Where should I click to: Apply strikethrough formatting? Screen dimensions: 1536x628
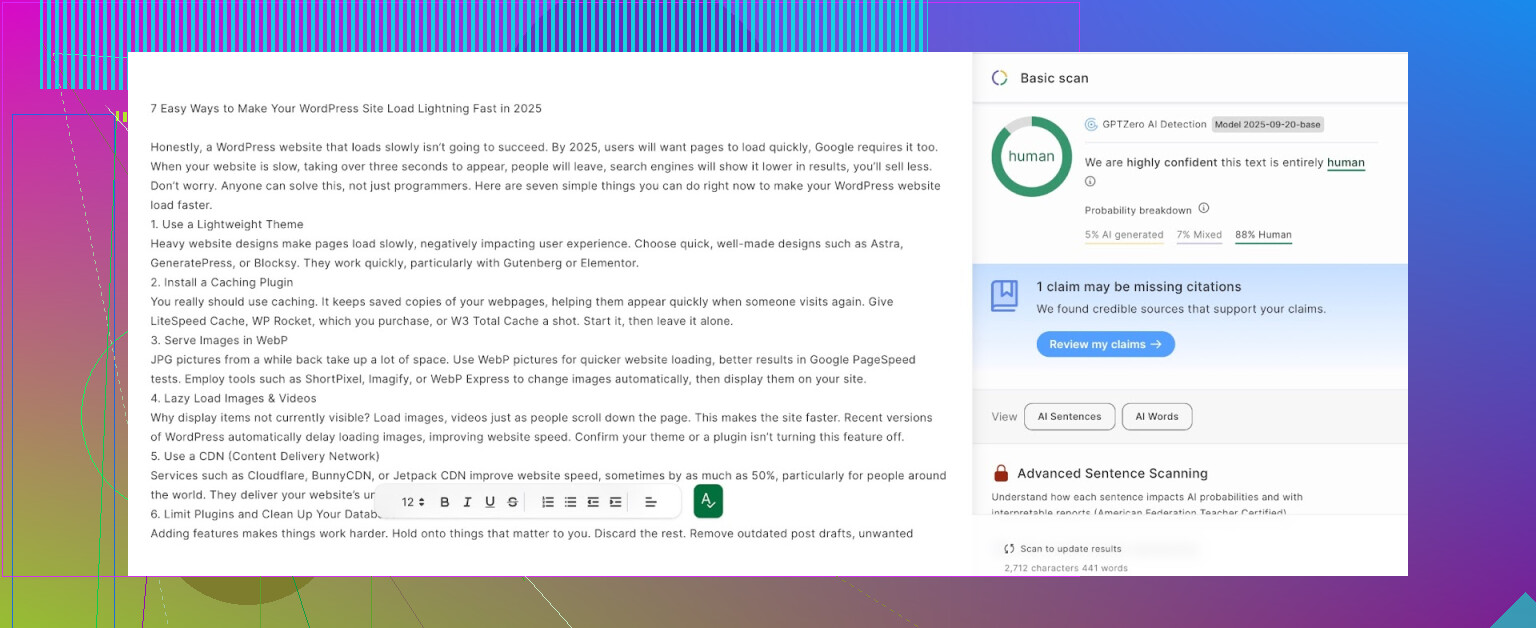click(513, 502)
